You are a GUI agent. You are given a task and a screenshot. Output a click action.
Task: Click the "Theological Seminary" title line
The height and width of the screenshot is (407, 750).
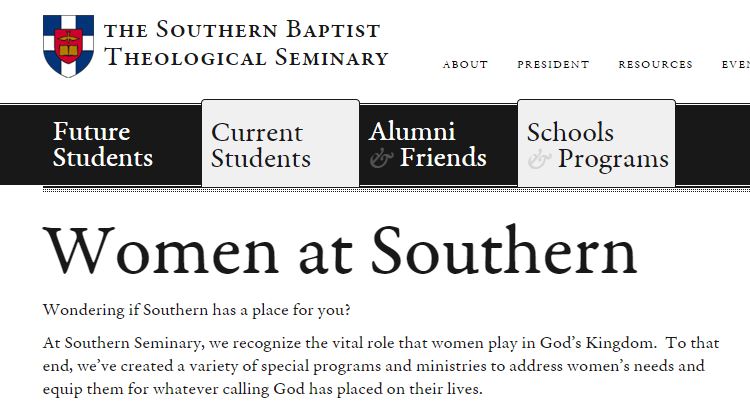coord(246,58)
